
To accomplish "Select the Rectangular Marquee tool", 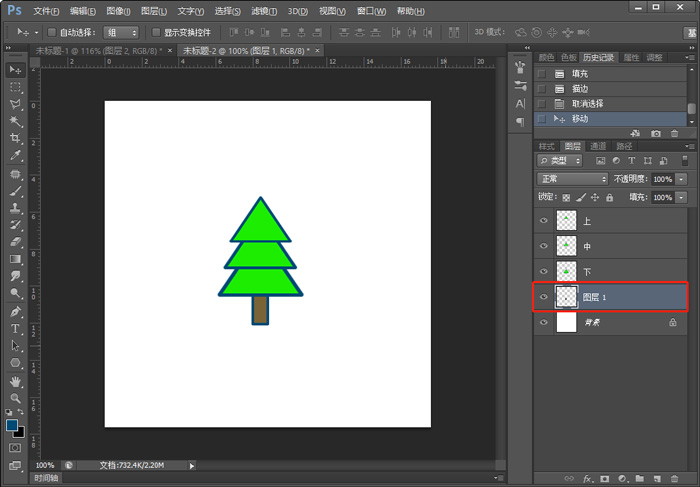I will (15, 87).
